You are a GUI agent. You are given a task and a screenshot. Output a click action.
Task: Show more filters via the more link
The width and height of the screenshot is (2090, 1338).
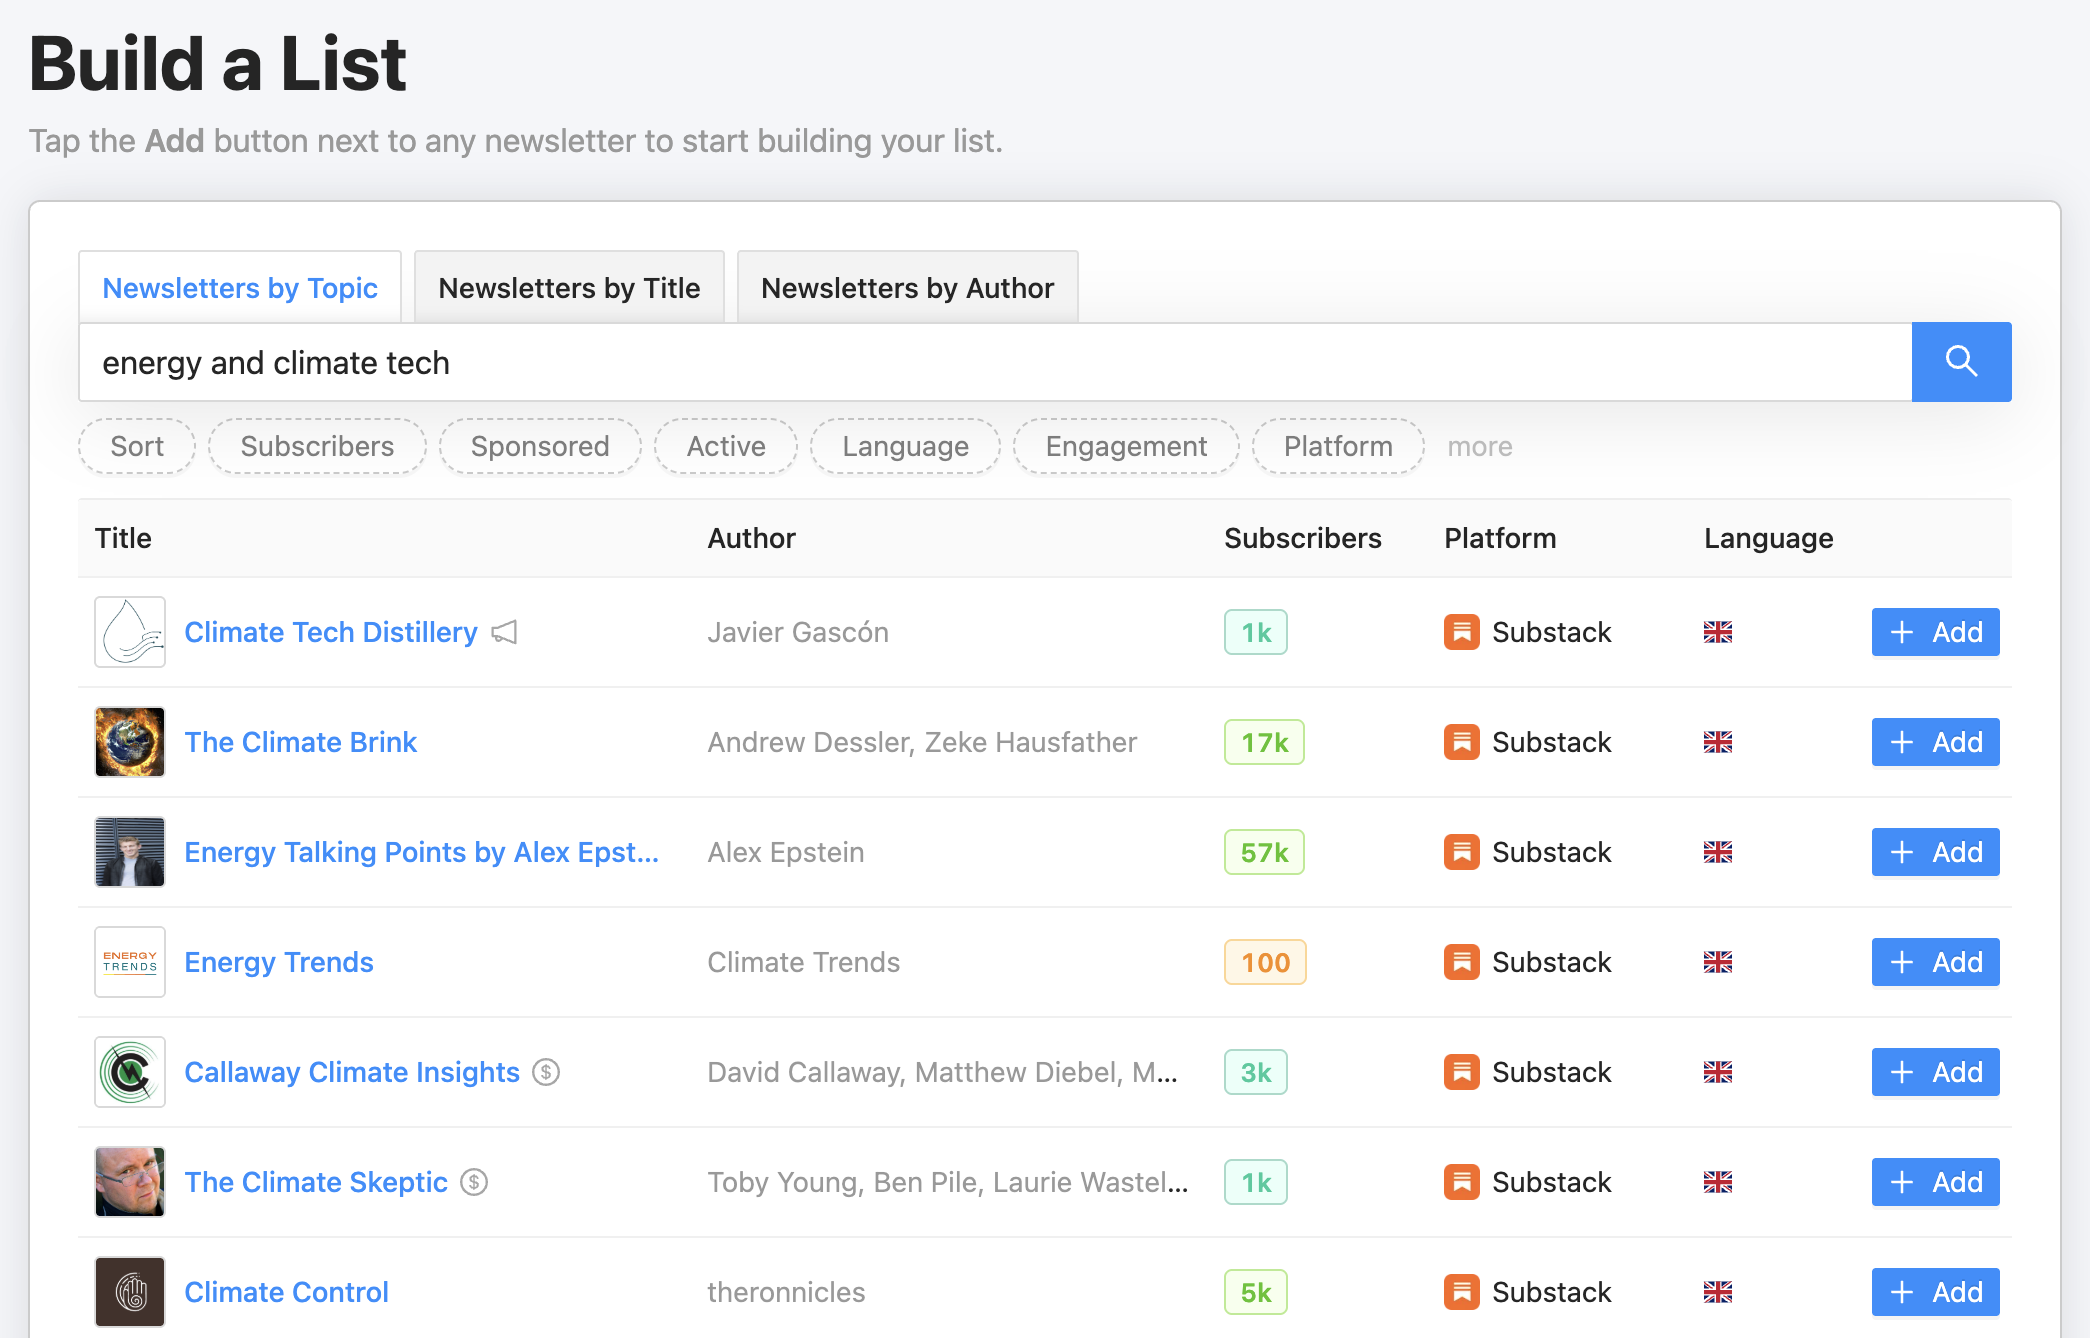point(1479,446)
